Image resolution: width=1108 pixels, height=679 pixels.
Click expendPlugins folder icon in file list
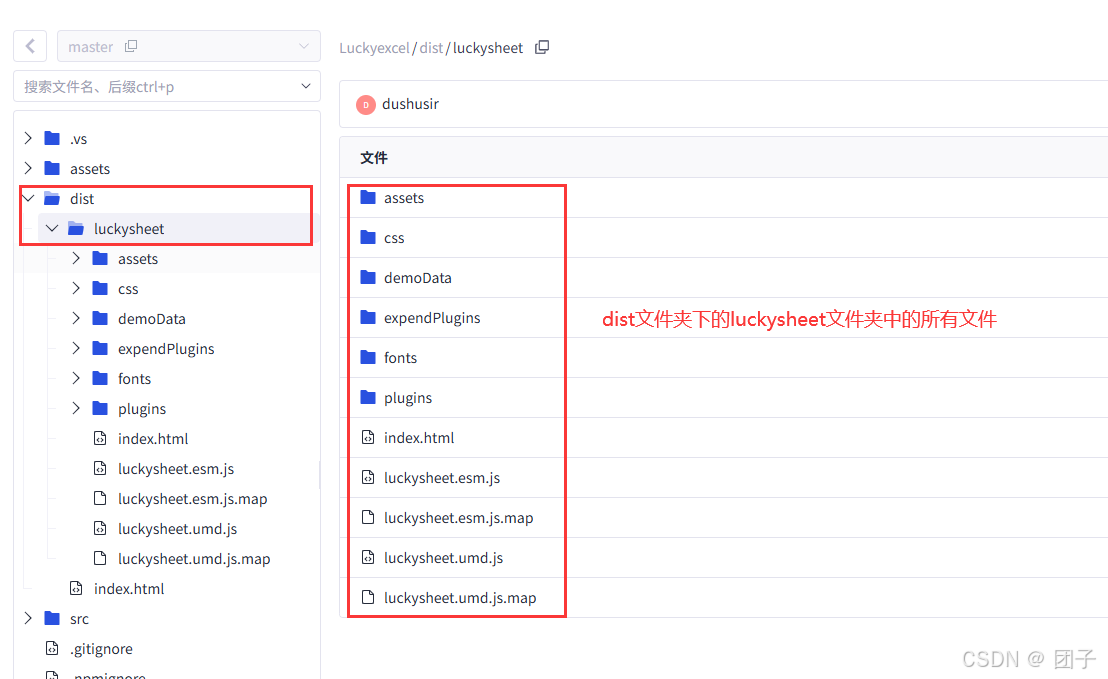click(367, 317)
